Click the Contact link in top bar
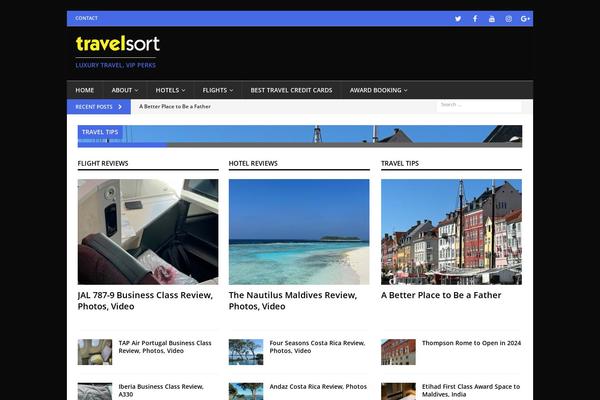Viewport: 600px width, 400px height. click(86, 18)
